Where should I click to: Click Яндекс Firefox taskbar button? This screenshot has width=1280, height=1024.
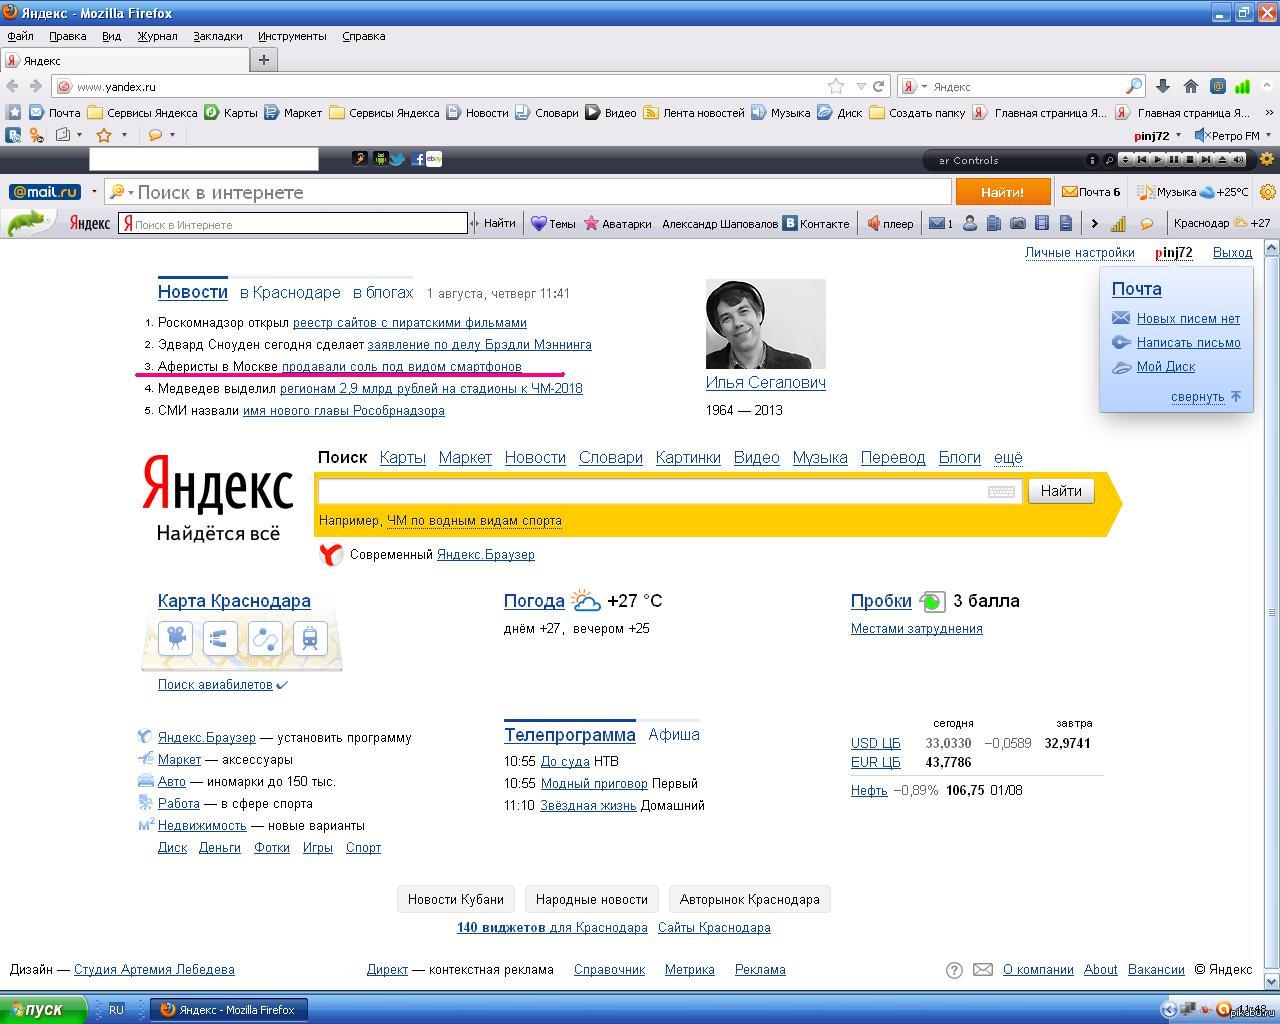[x=229, y=1010]
